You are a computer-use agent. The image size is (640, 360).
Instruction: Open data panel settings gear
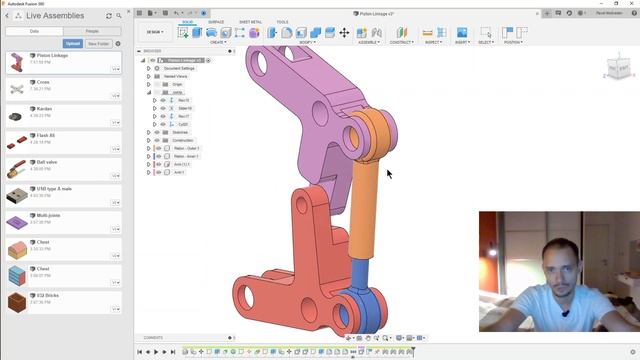pyautogui.click(x=118, y=43)
